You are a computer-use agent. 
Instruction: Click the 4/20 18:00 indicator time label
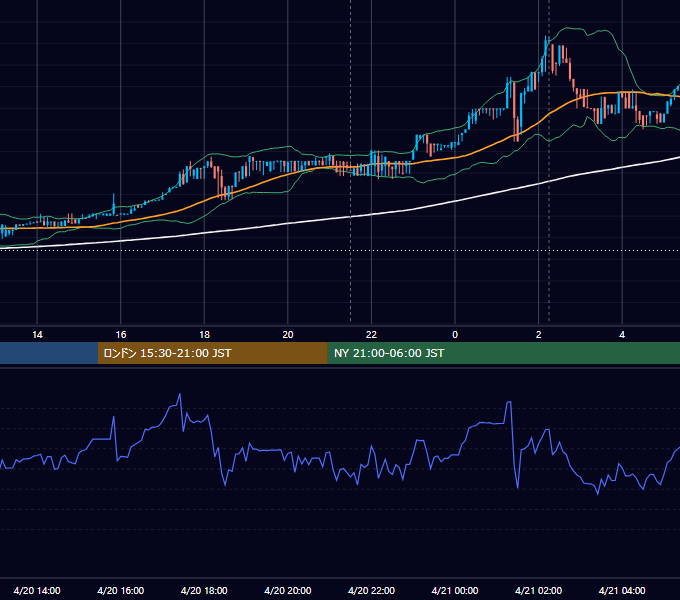pyautogui.click(x=204, y=590)
